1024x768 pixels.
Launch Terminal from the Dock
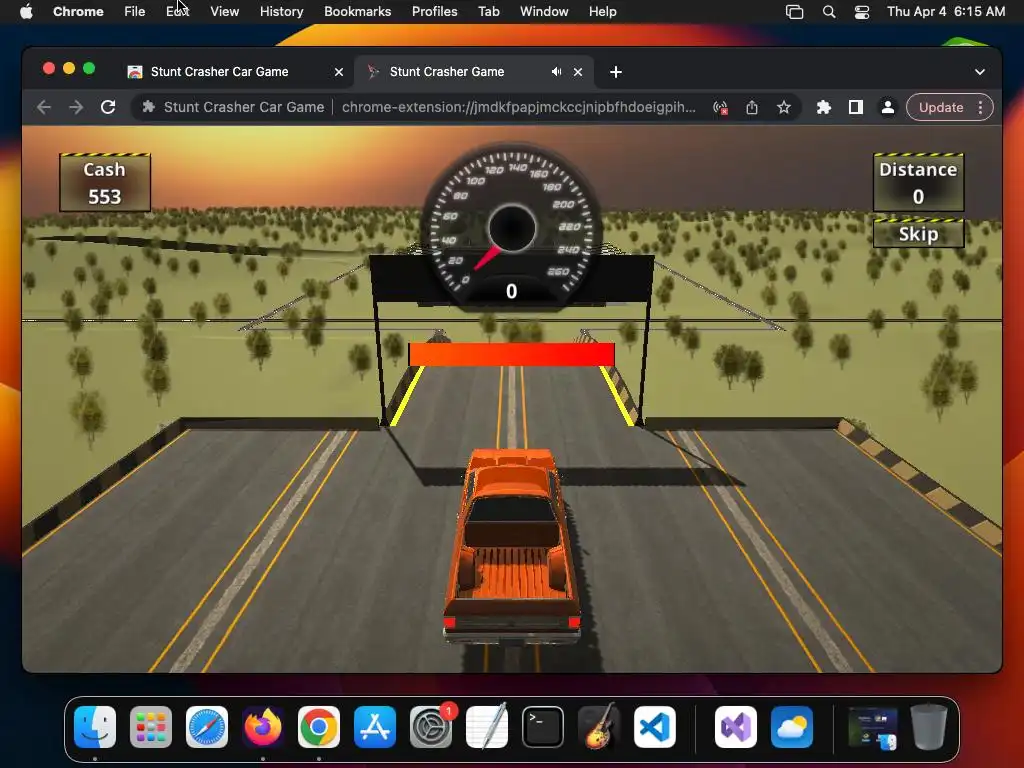(543, 726)
